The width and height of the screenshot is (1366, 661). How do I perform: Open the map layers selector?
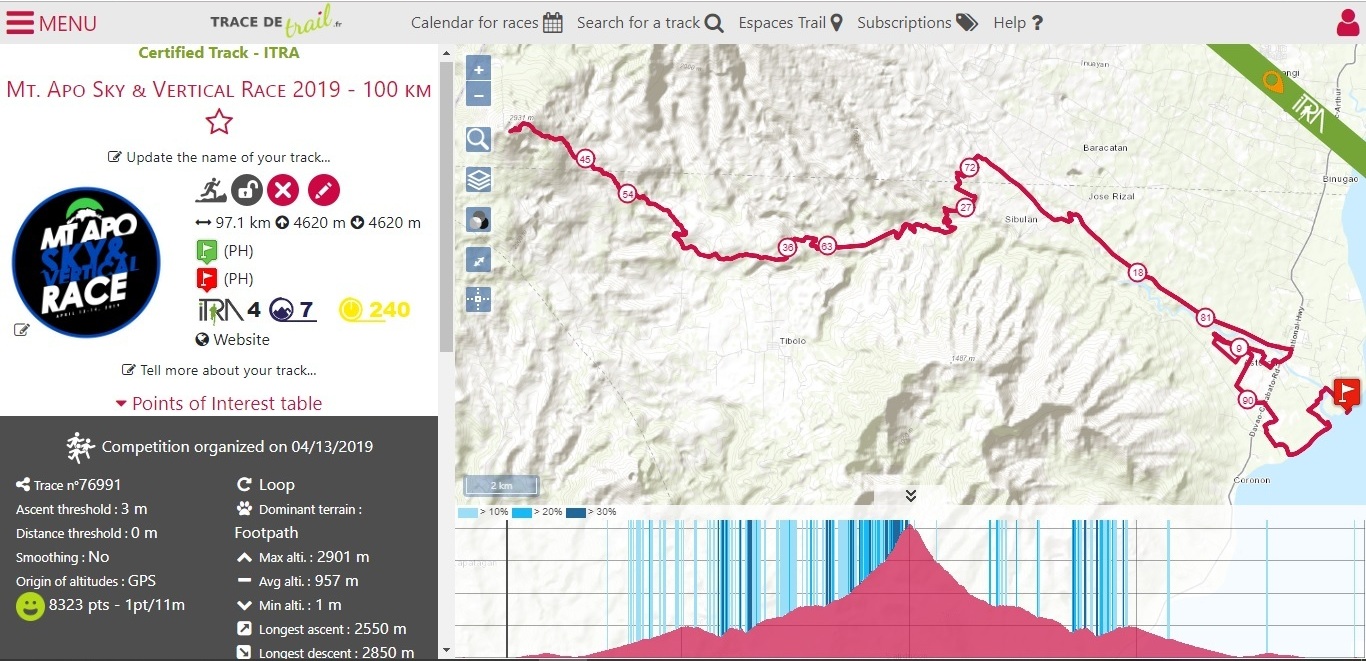pyautogui.click(x=479, y=180)
